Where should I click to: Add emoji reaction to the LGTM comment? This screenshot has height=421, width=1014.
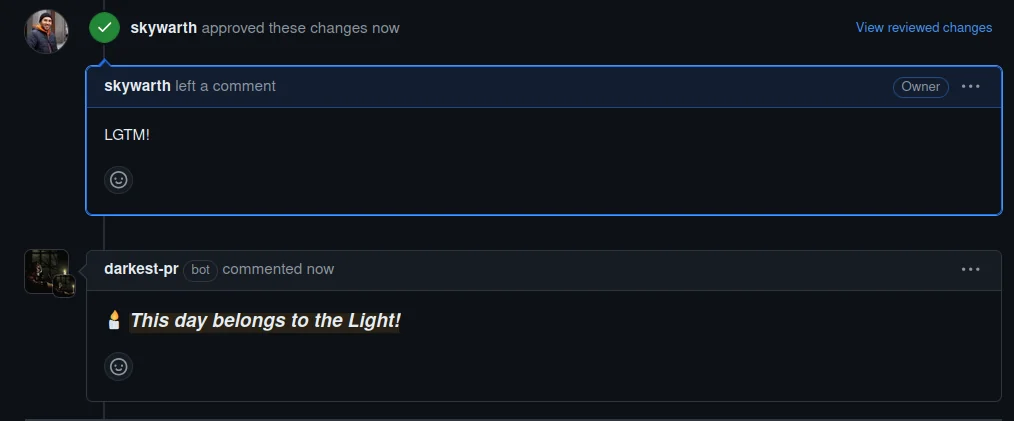coord(118,180)
